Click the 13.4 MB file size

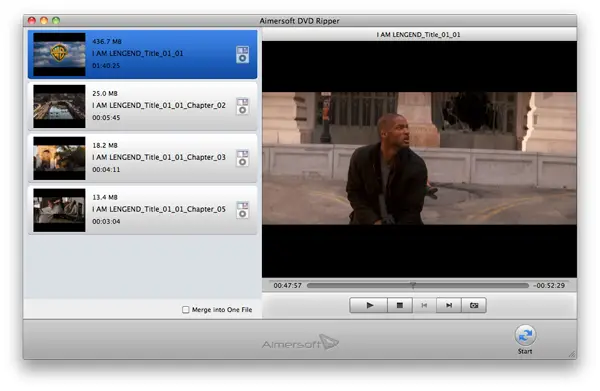coord(105,197)
